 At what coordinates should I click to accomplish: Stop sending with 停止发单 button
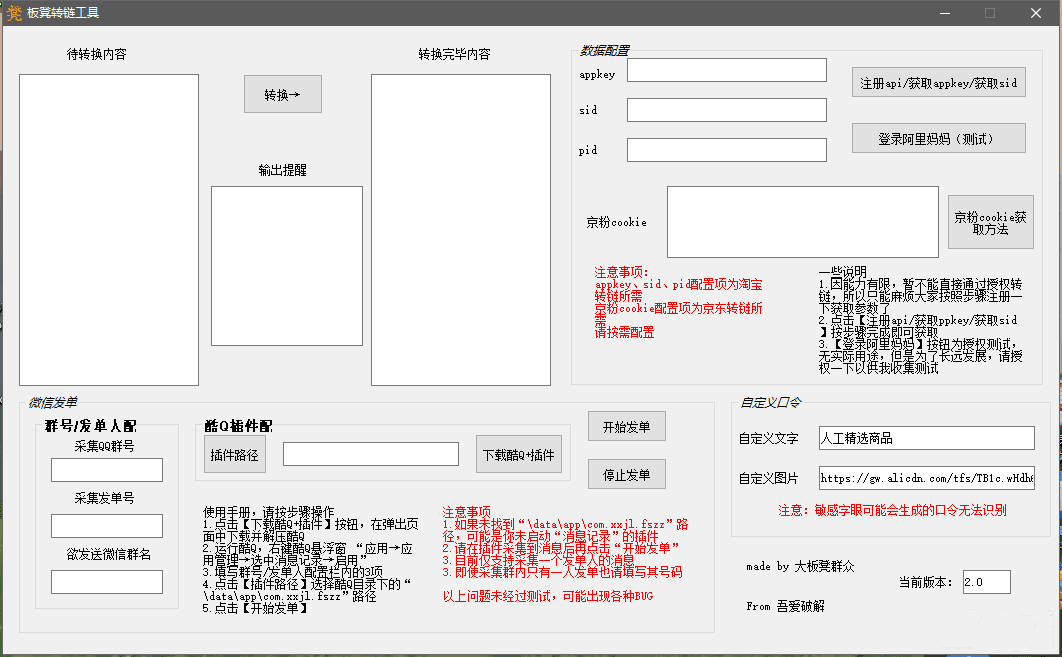pos(626,474)
